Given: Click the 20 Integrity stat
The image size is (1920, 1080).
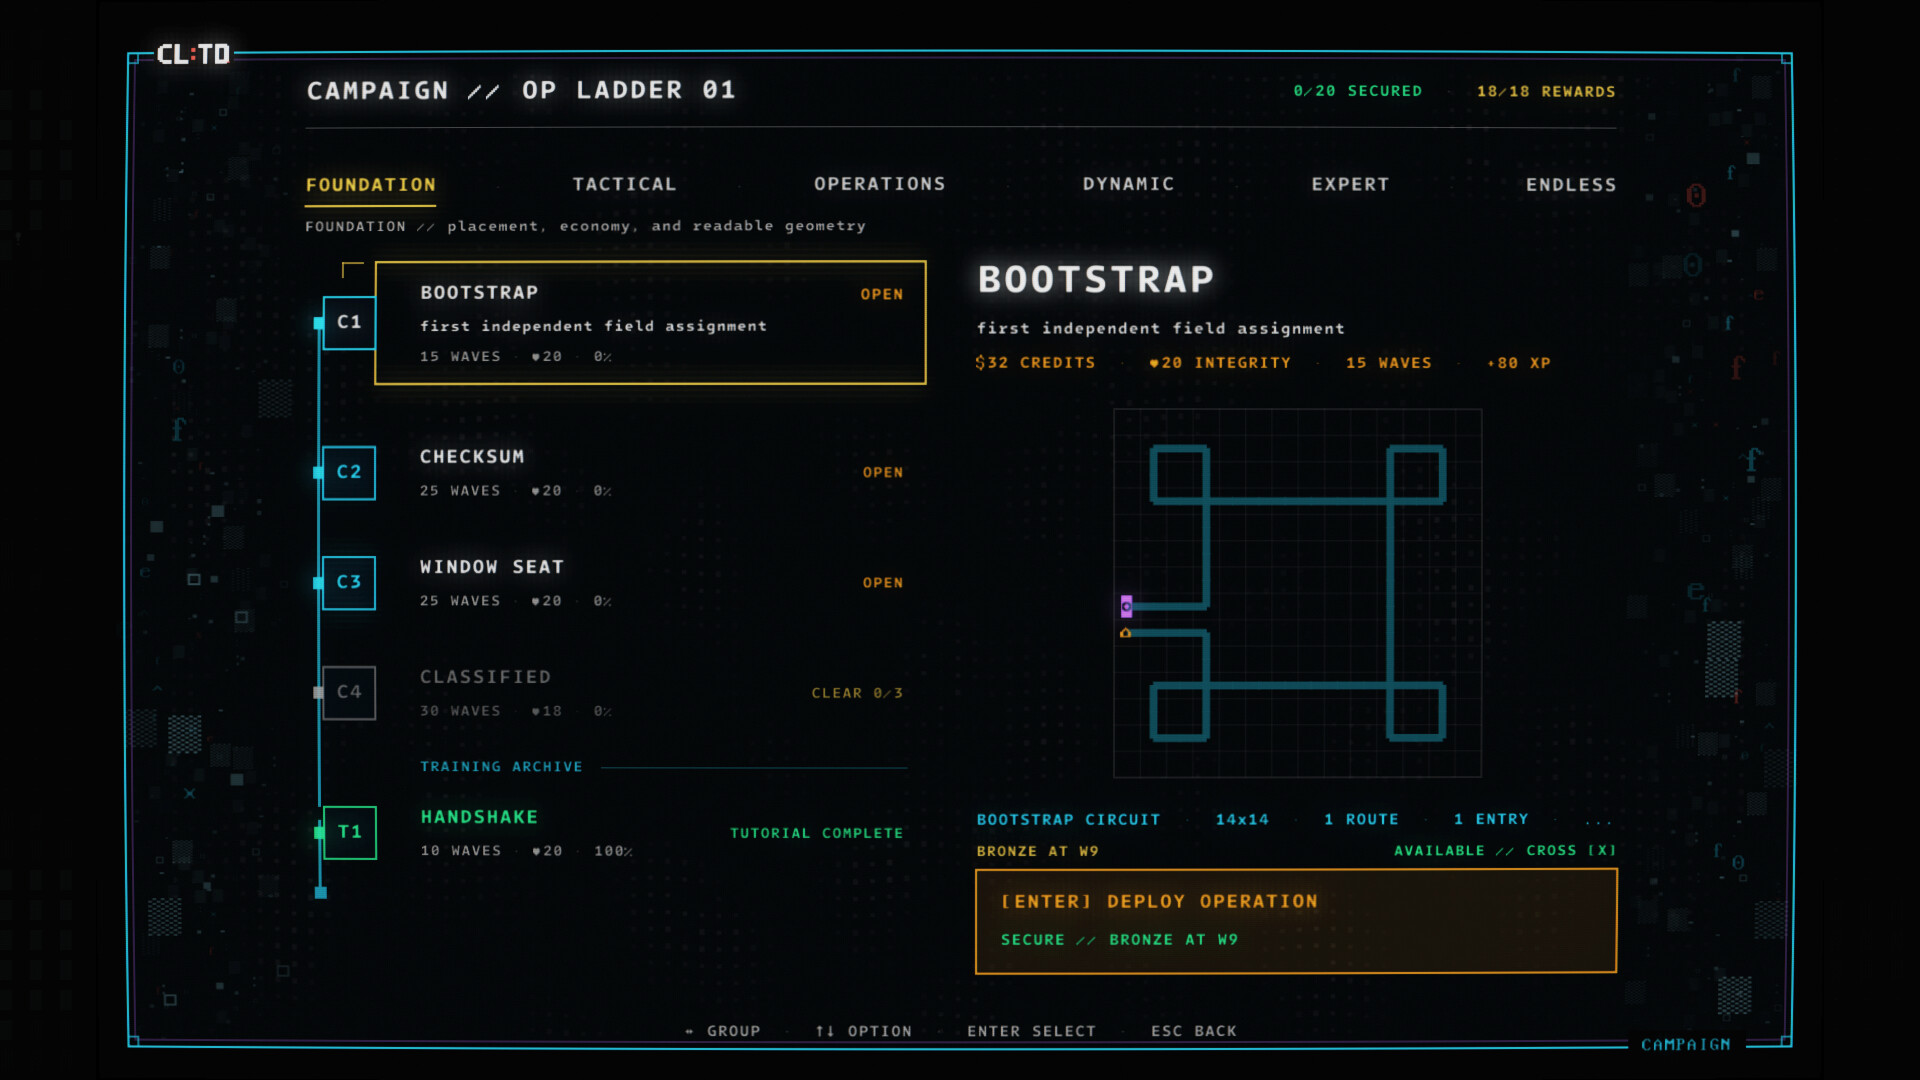Looking at the screenshot, I should pos(1220,363).
